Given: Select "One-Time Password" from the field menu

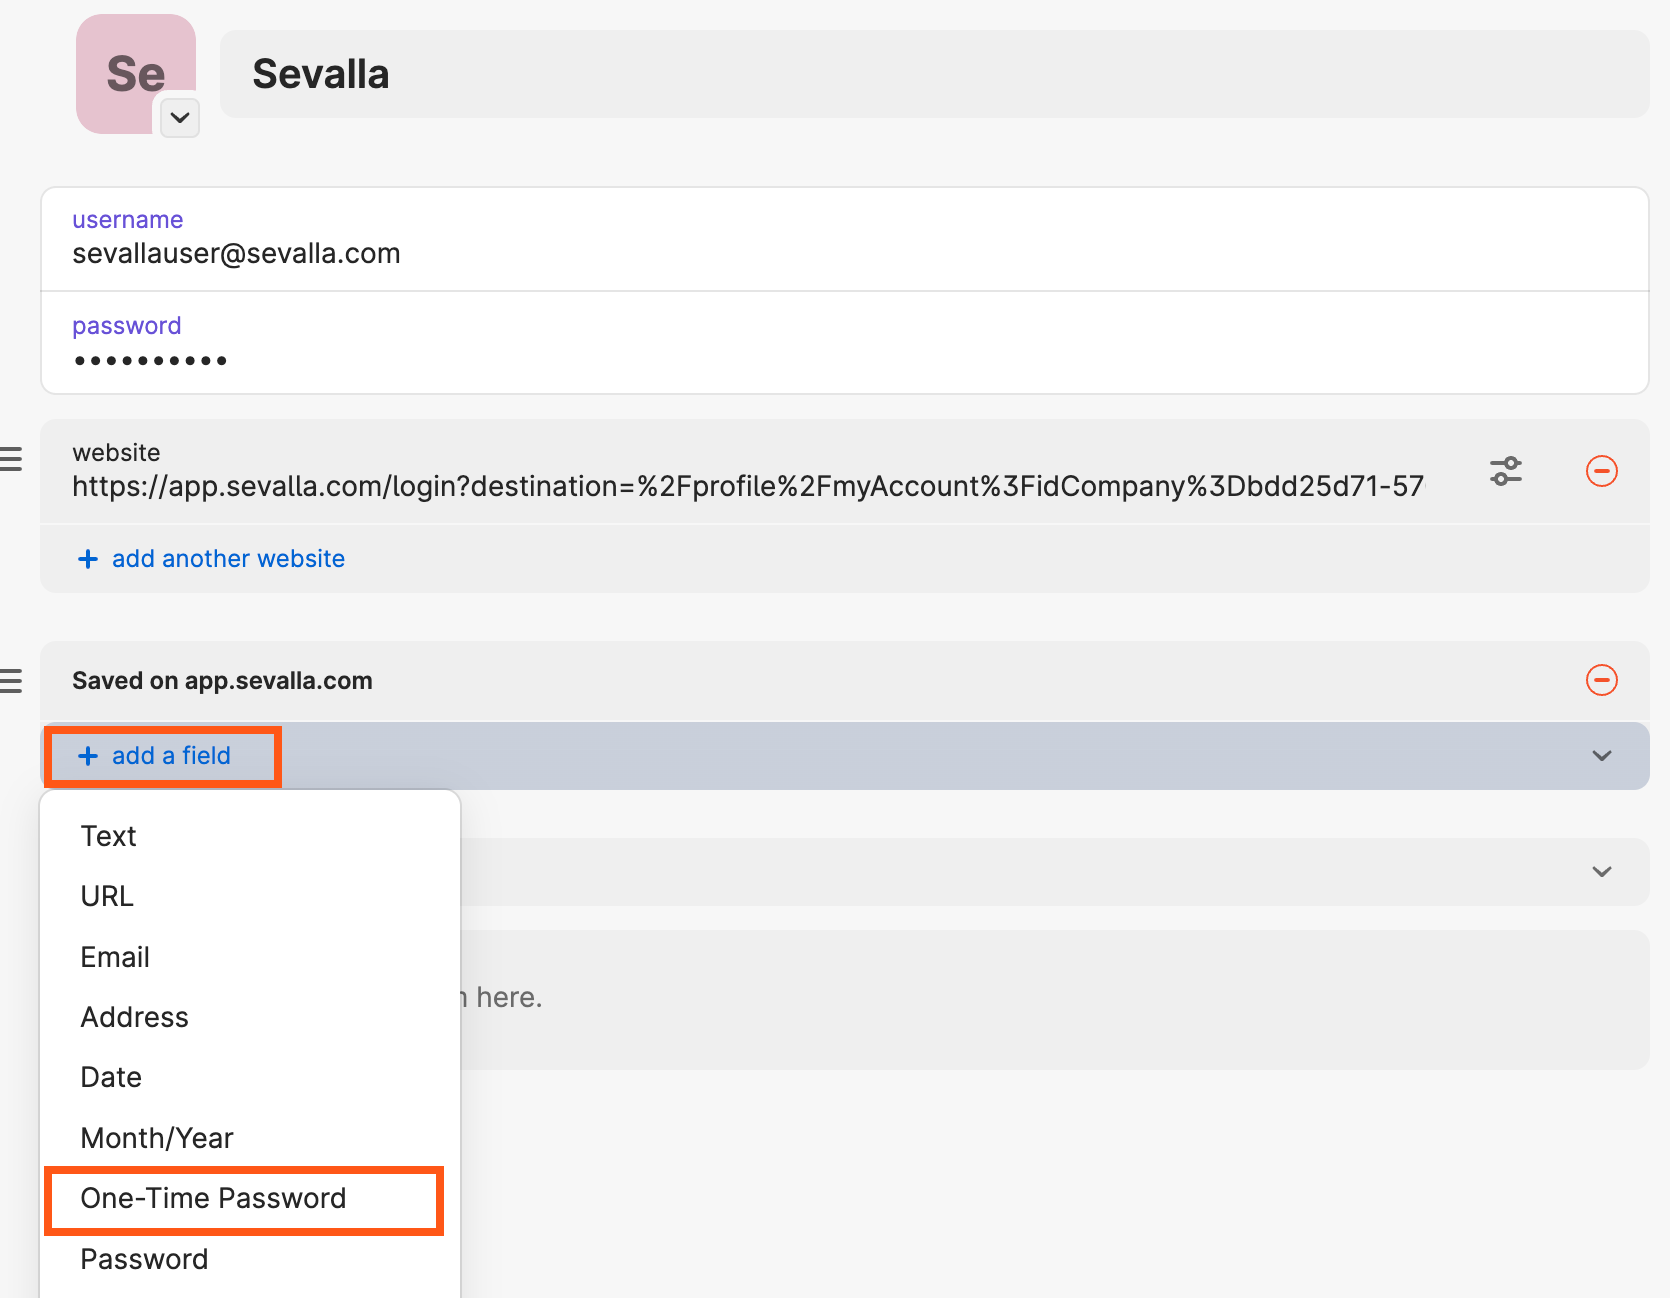Looking at the screenshot, I should point(213,1198).
